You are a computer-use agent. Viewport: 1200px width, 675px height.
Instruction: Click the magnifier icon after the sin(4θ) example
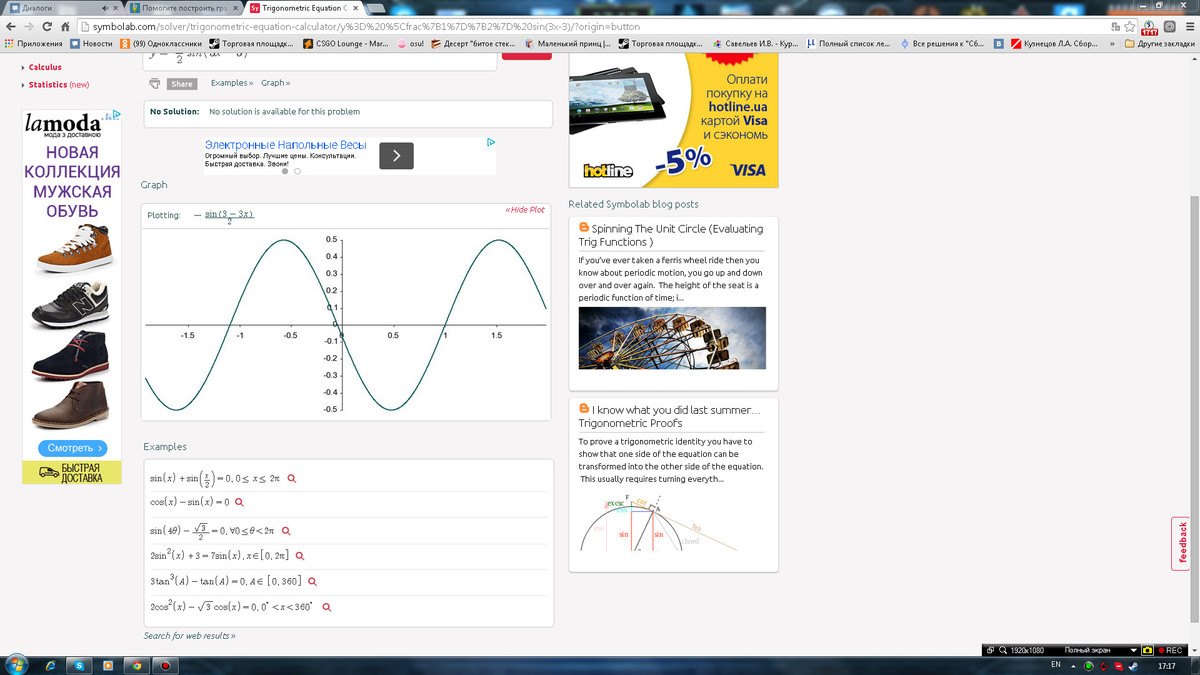[x=287, y=531]
